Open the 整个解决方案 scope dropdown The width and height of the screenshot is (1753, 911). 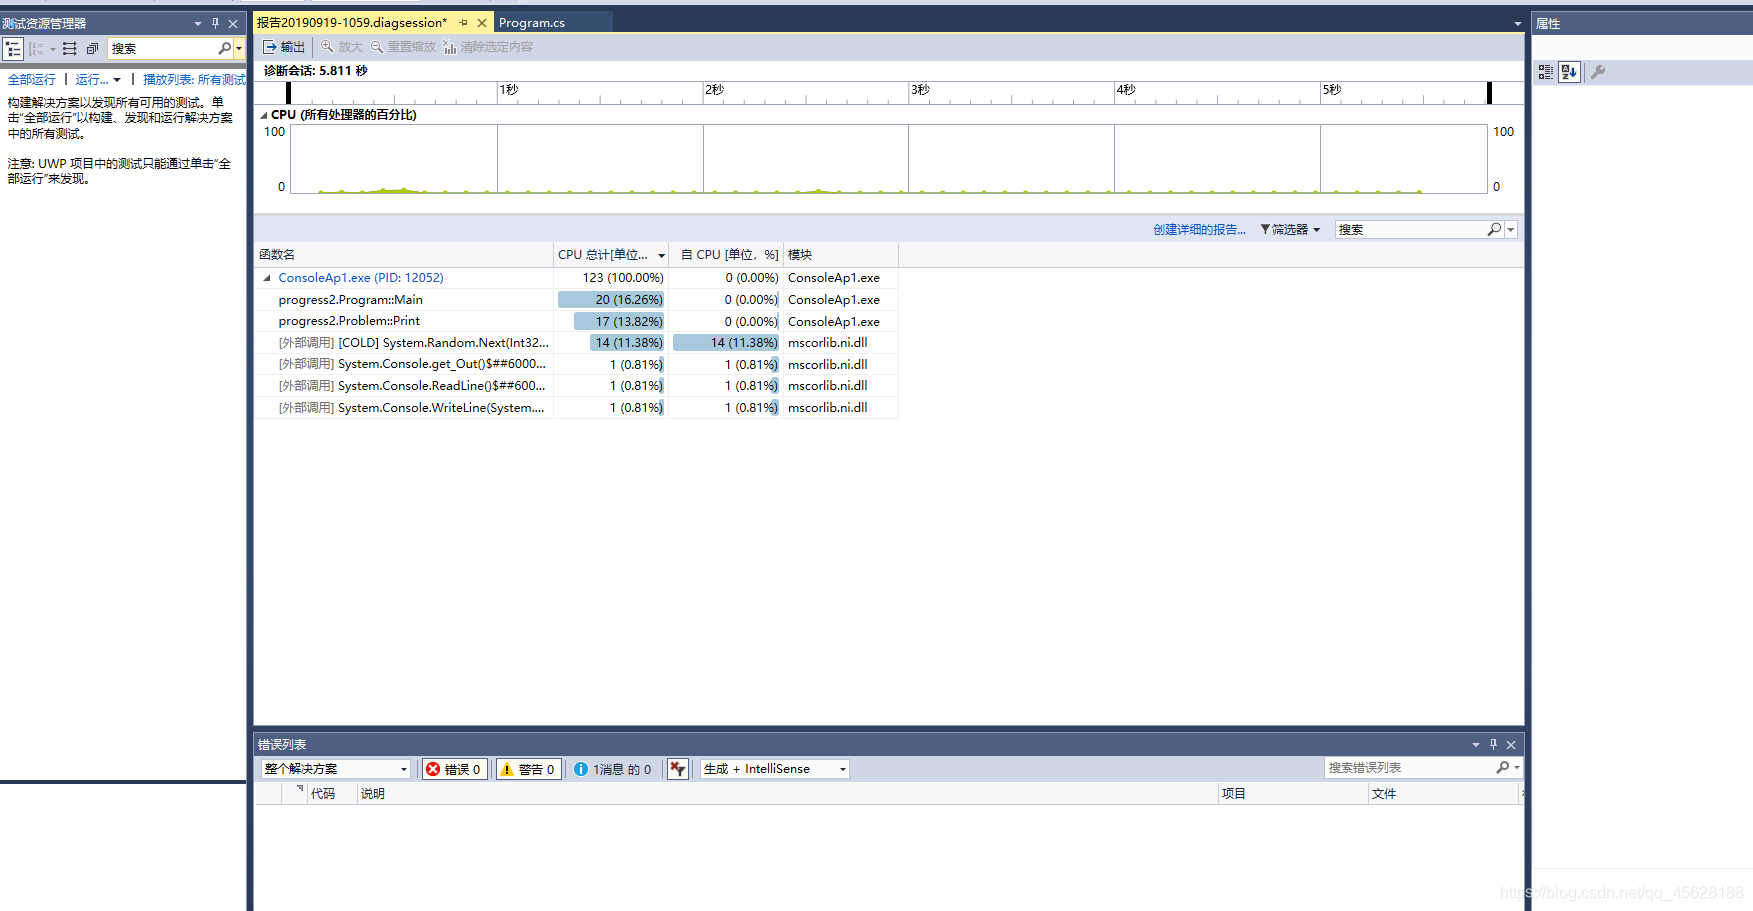335,769
